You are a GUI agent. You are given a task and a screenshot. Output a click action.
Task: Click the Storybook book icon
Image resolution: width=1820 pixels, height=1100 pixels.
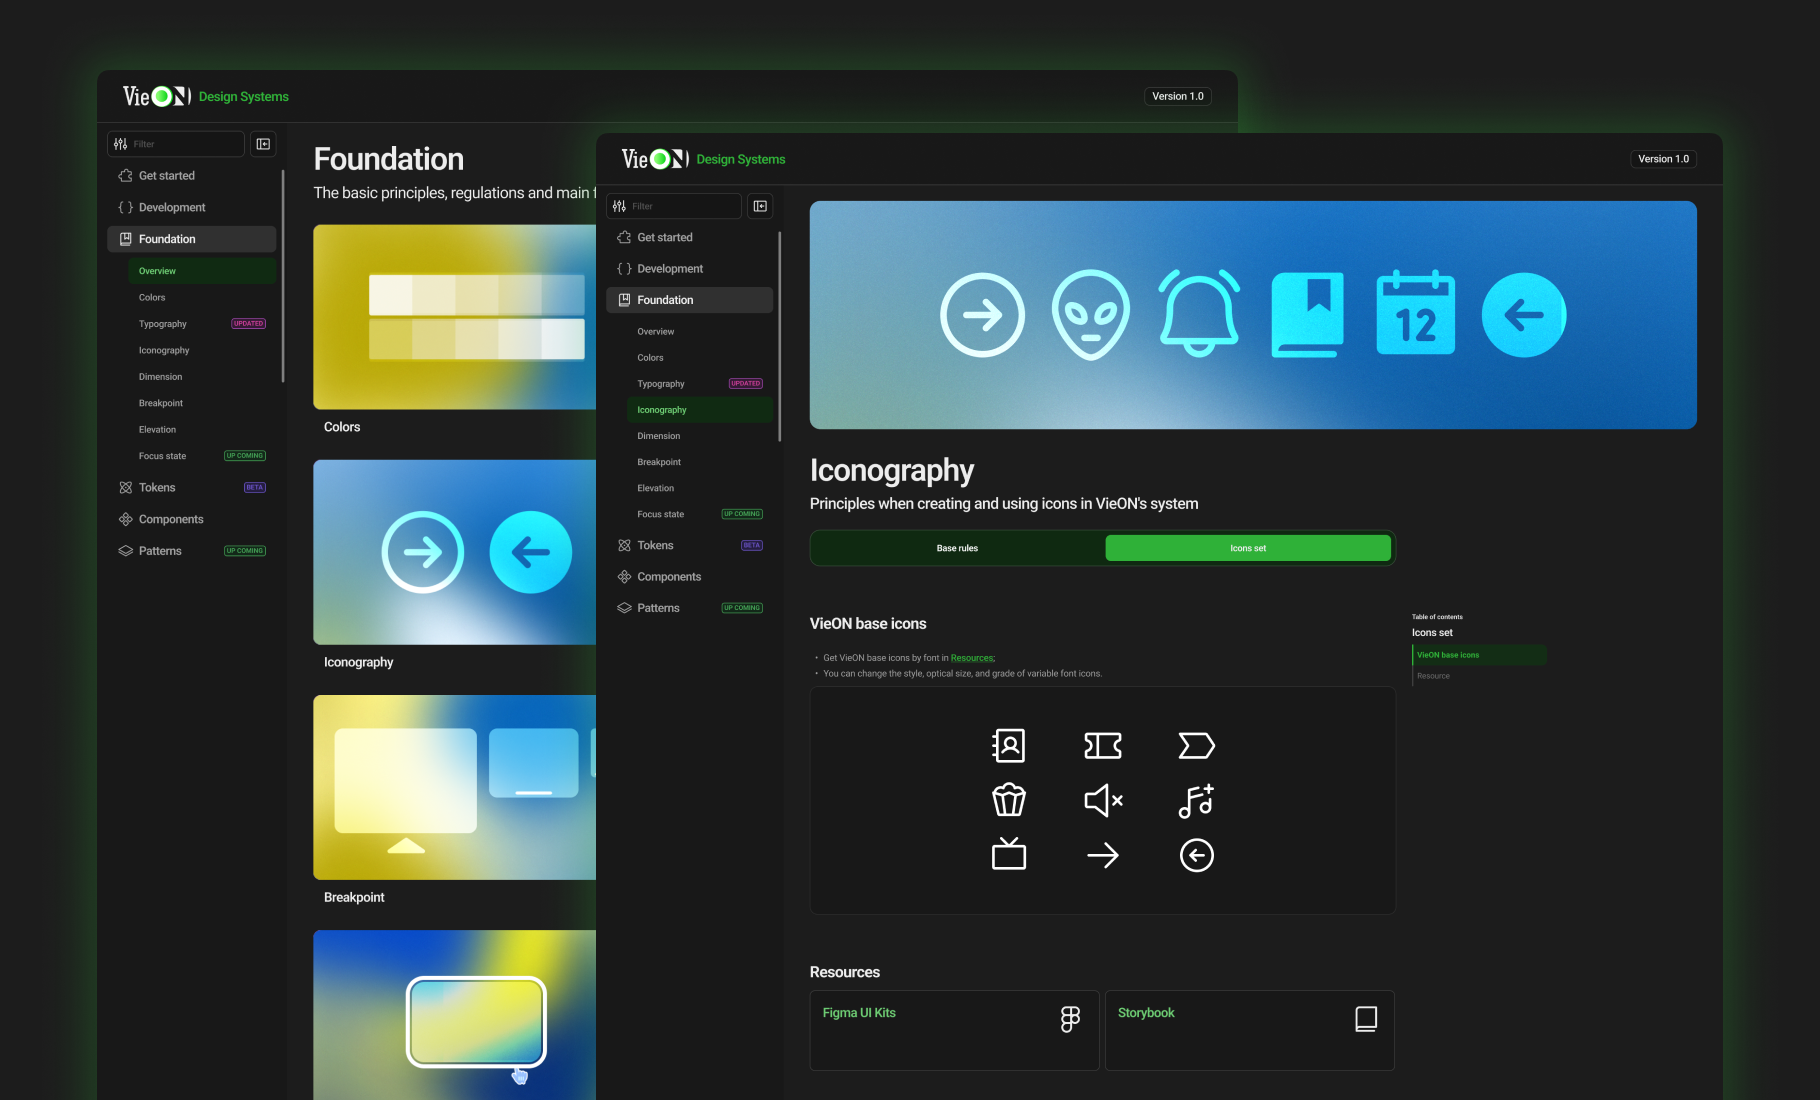point(1366,1019)
